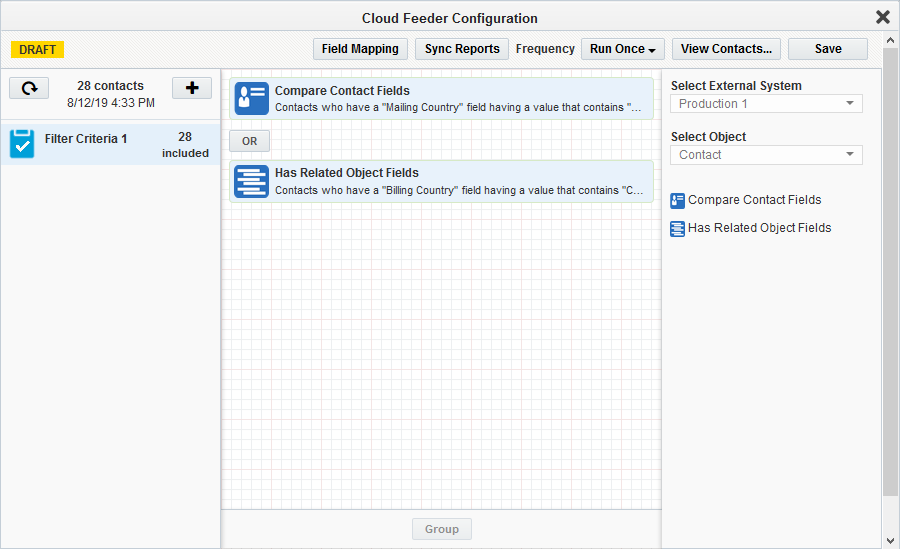
Task: Click the Filter Criteria 1 clipboard icon
Action: (22, 144)
